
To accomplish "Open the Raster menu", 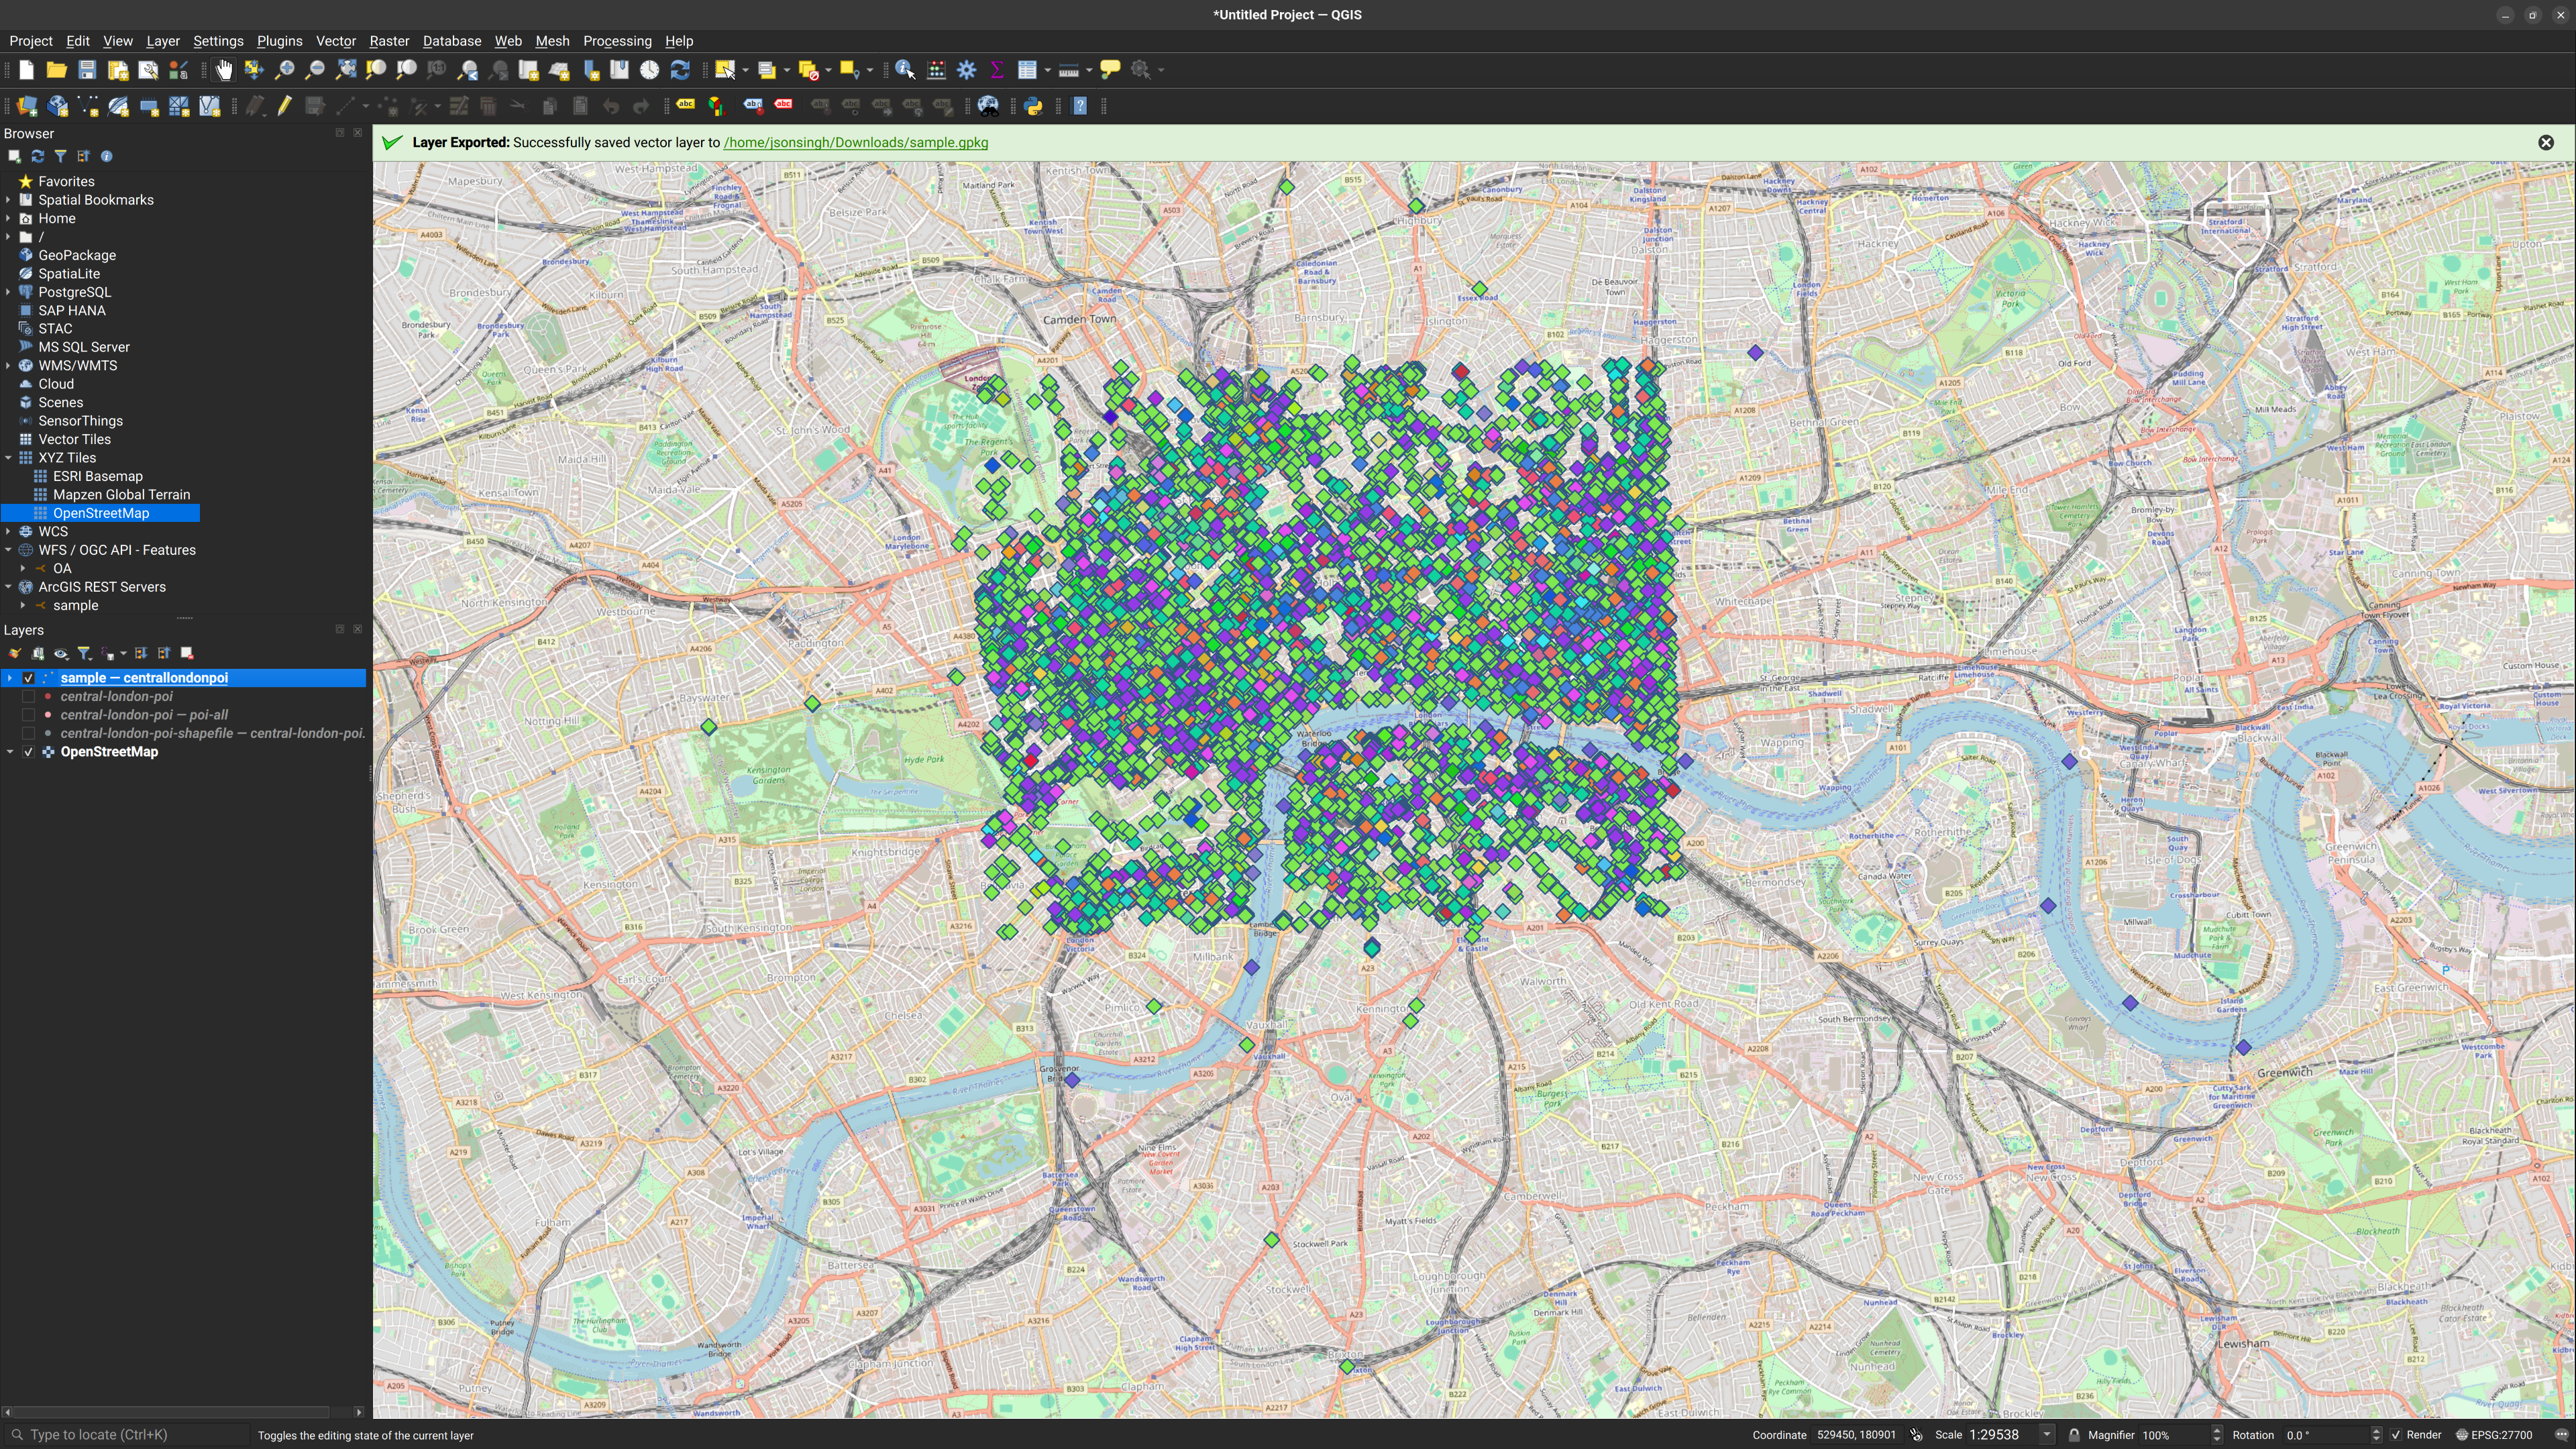I will pos(389,41).
